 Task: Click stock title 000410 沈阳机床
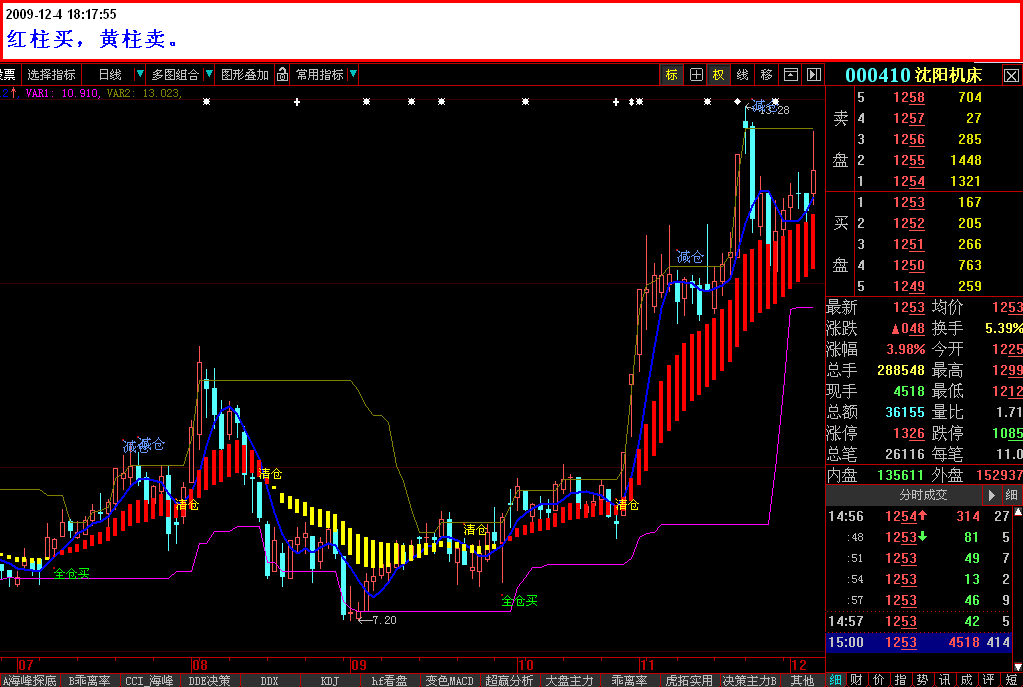(x=913, y=76)
